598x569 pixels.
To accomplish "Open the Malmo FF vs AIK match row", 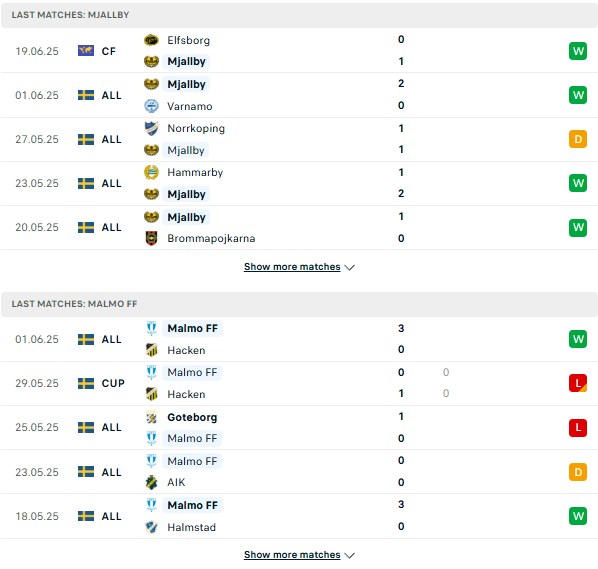I will pyautogui.click(x=299, y=472).
